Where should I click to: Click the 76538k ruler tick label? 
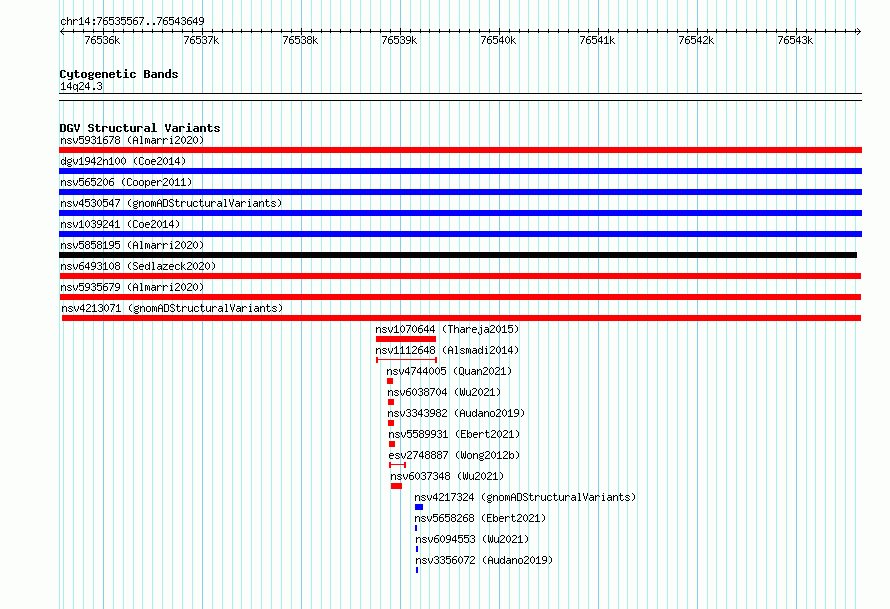coord(300,40)
